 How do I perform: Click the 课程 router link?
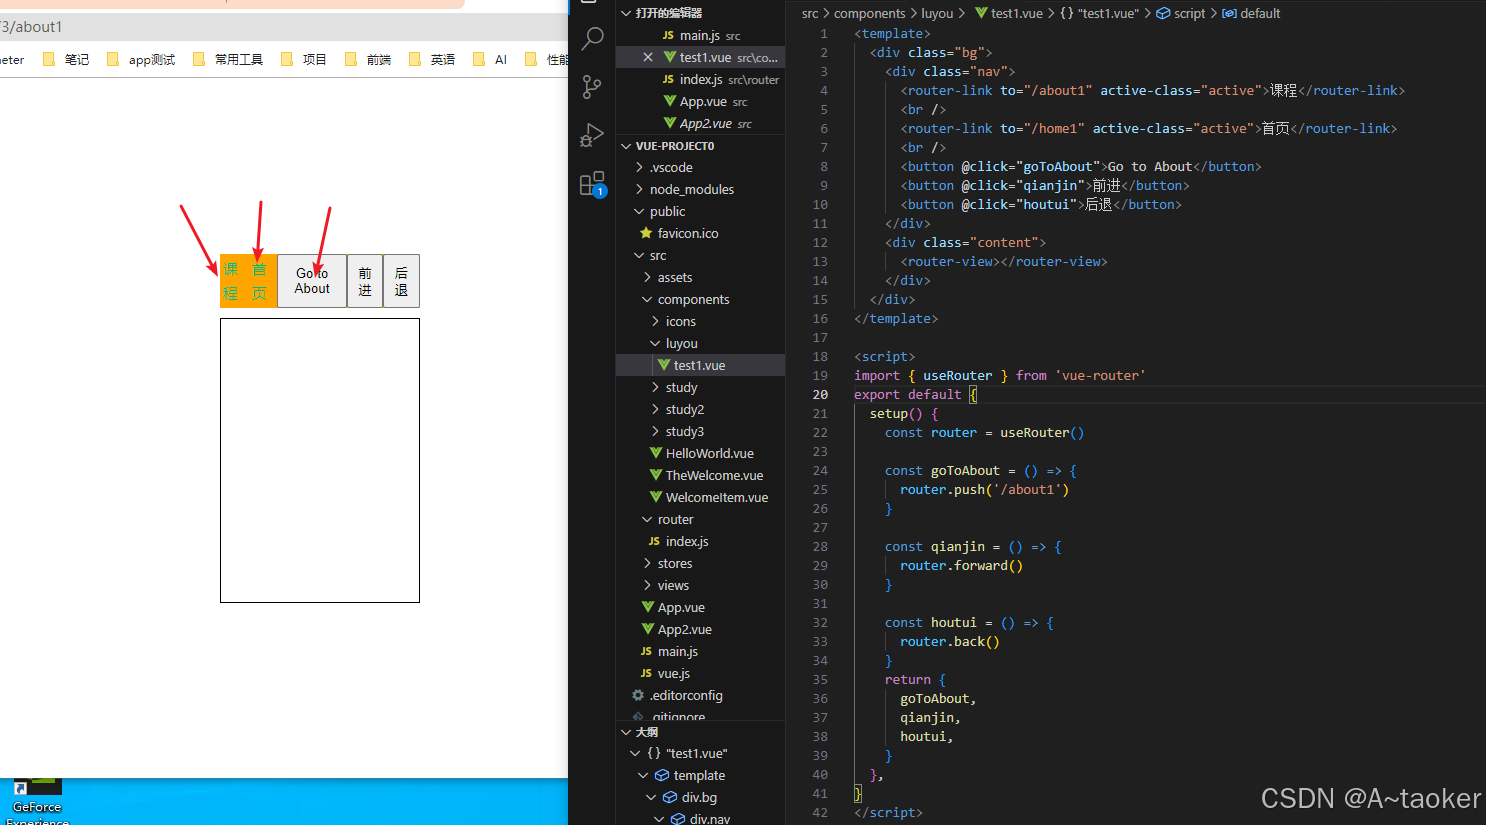231,281
